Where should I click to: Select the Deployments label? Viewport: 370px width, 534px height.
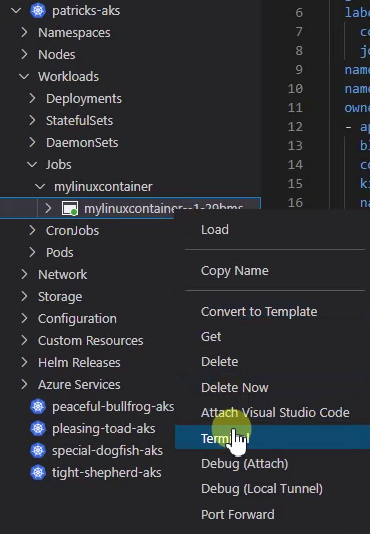pos(84,99)
